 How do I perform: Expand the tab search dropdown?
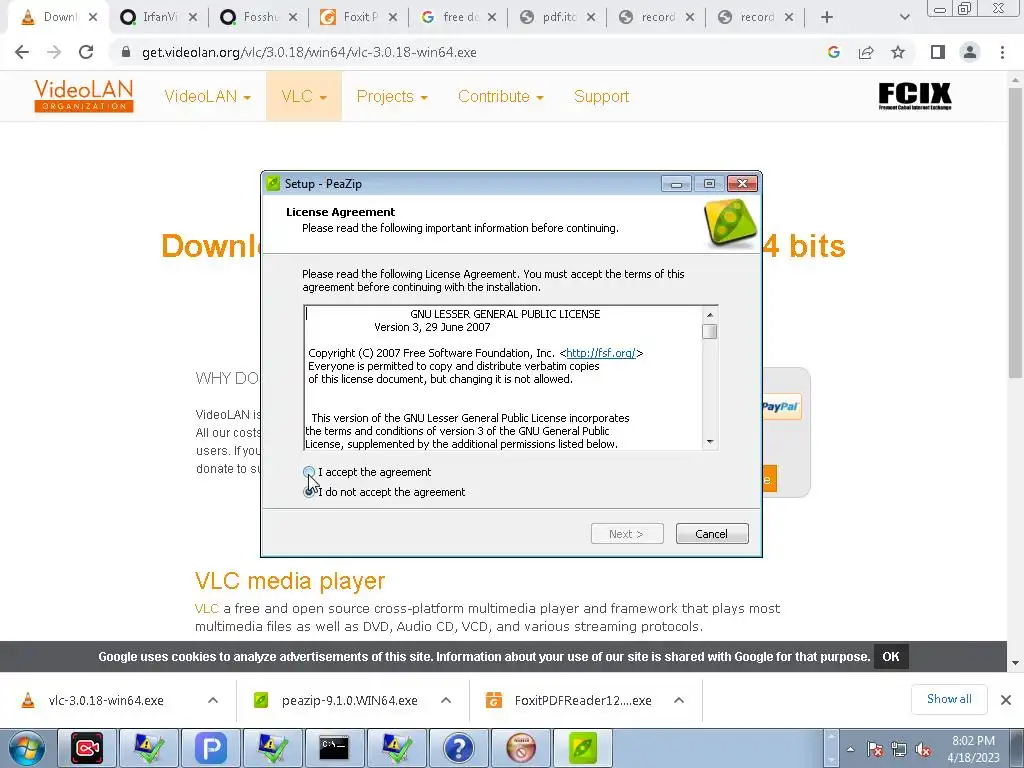pos(904,17)
